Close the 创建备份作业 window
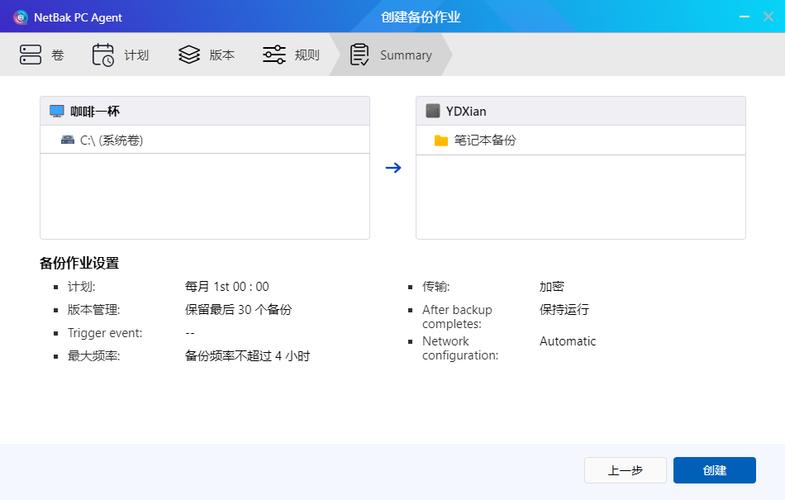 (x=768, y=17)
